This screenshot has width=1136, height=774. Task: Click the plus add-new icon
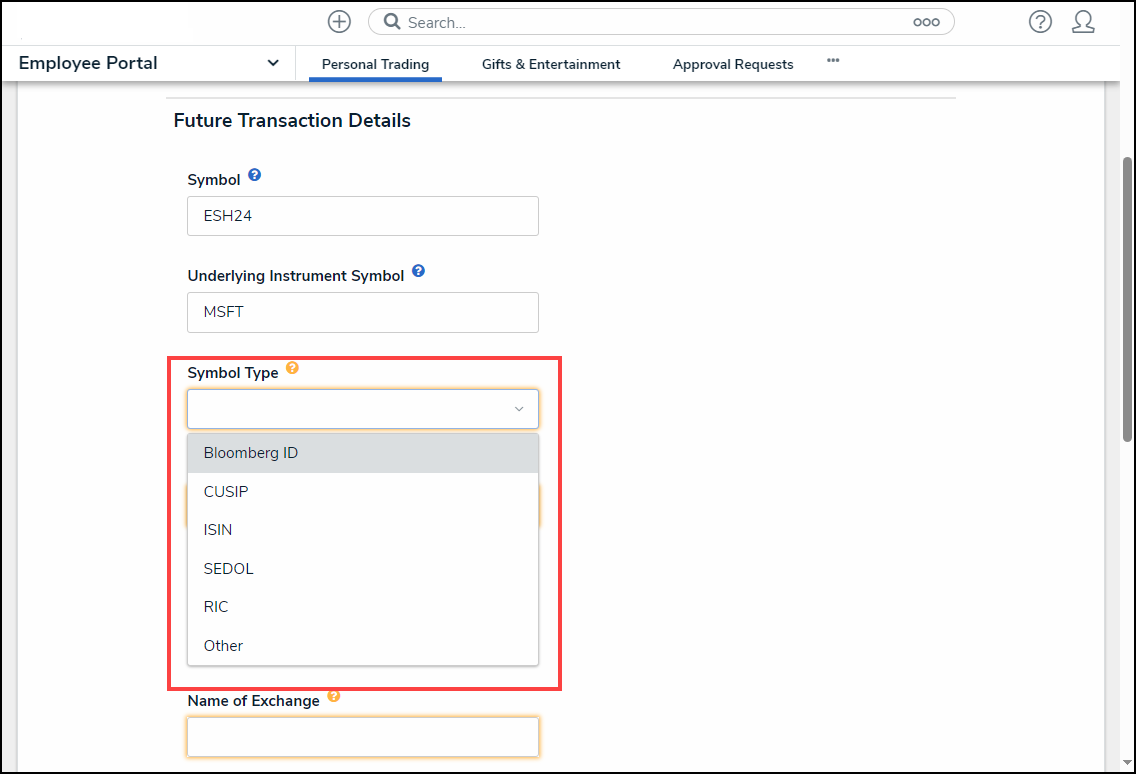click(x=339, y=22)
